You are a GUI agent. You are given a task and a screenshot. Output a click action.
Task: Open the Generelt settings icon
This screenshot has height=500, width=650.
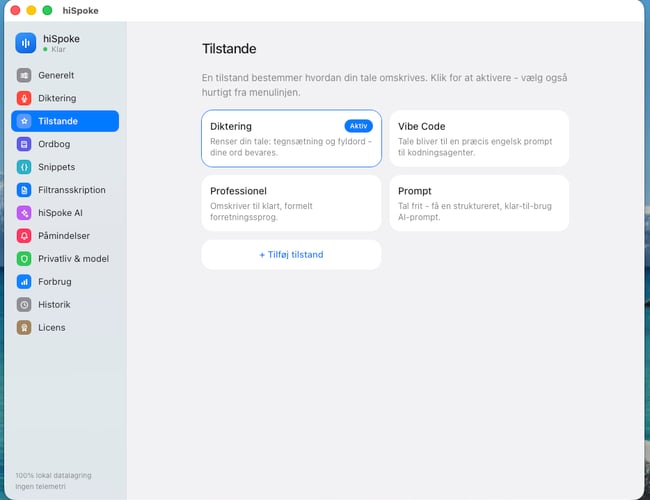pos(24,75)
